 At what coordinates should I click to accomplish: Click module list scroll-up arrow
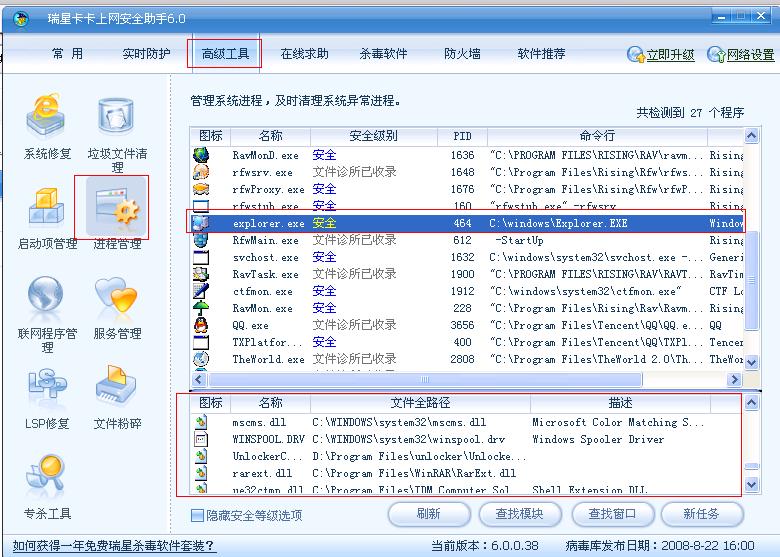tap(751, 402)
